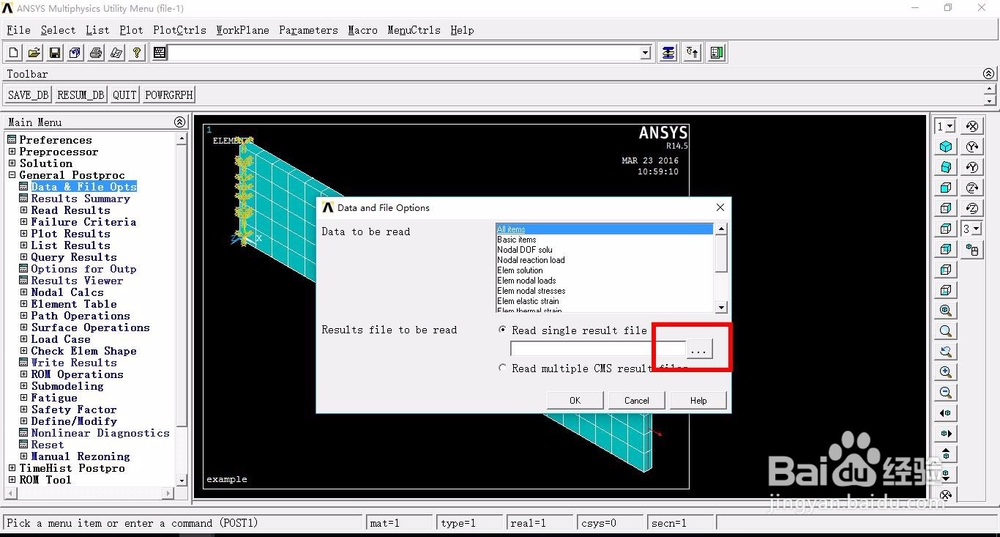Click the result file path input field

coord(598,349)
